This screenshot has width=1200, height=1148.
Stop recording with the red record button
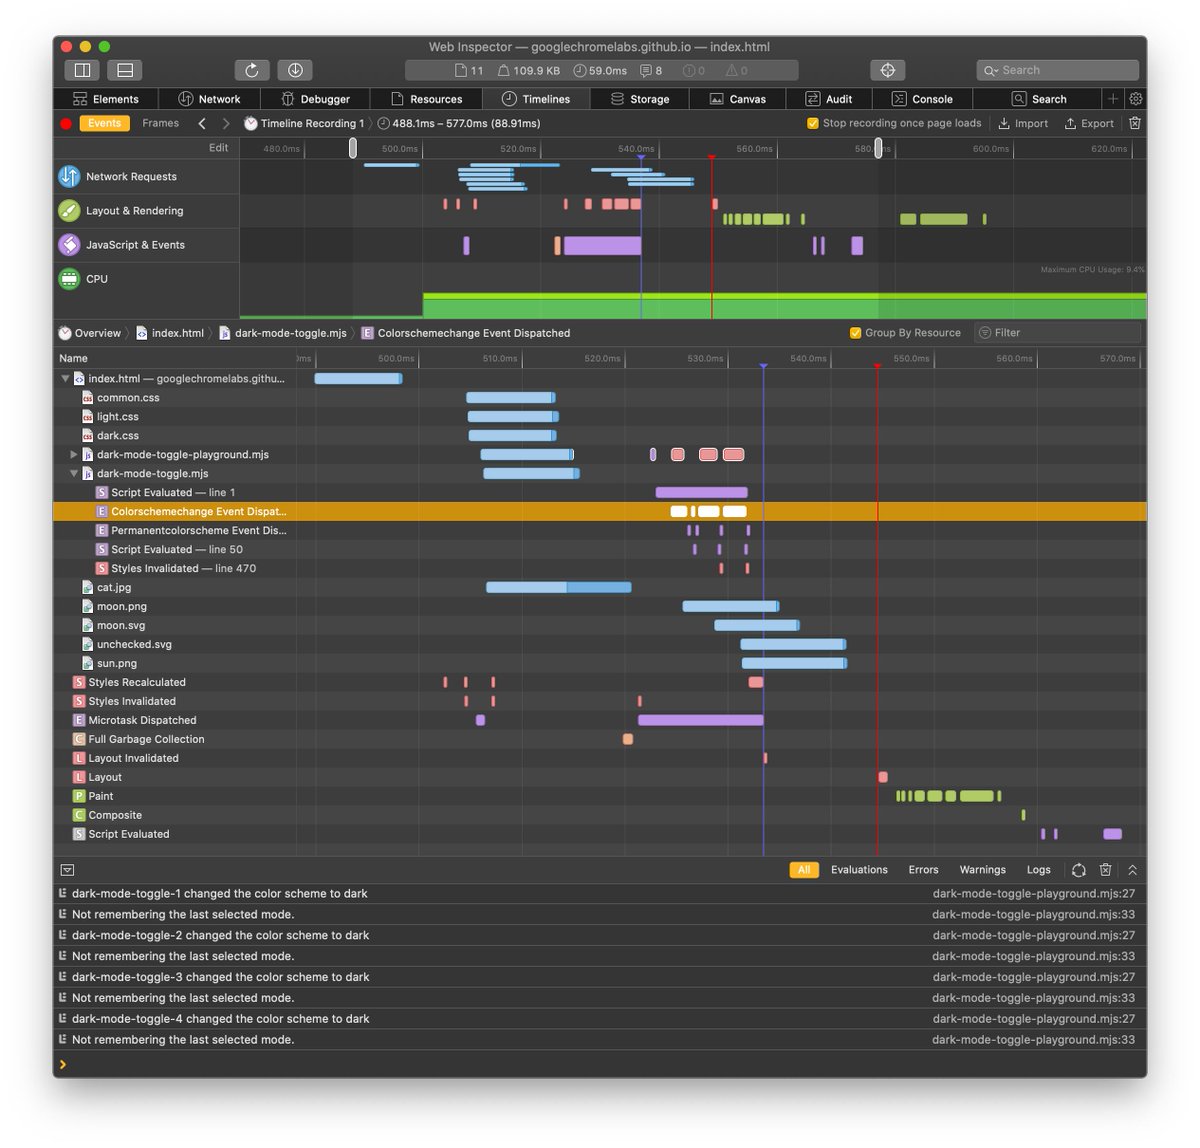point(66,124)
